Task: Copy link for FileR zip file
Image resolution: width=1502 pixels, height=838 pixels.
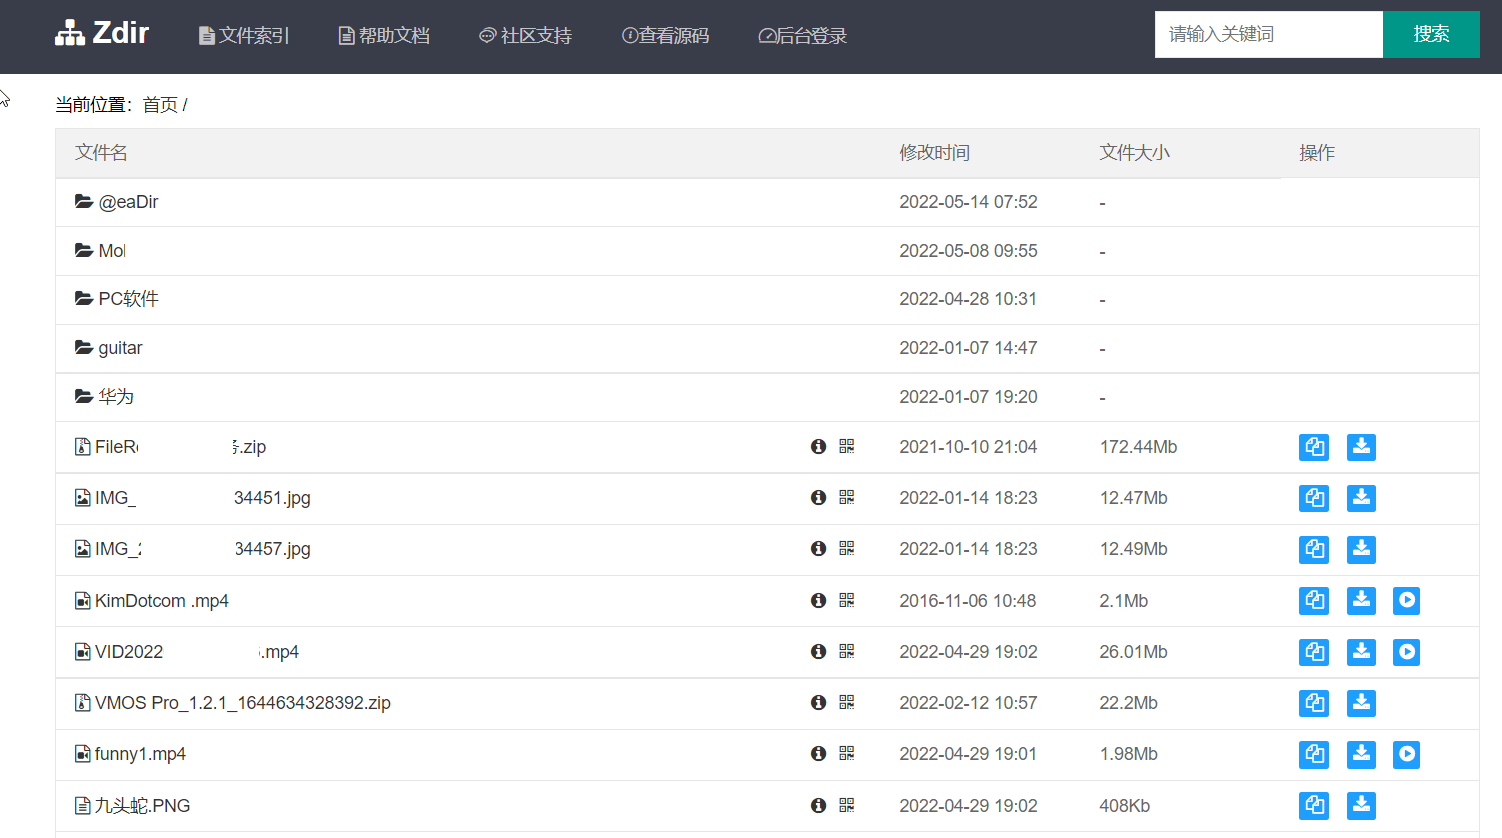Action: tap(1314, 447)
